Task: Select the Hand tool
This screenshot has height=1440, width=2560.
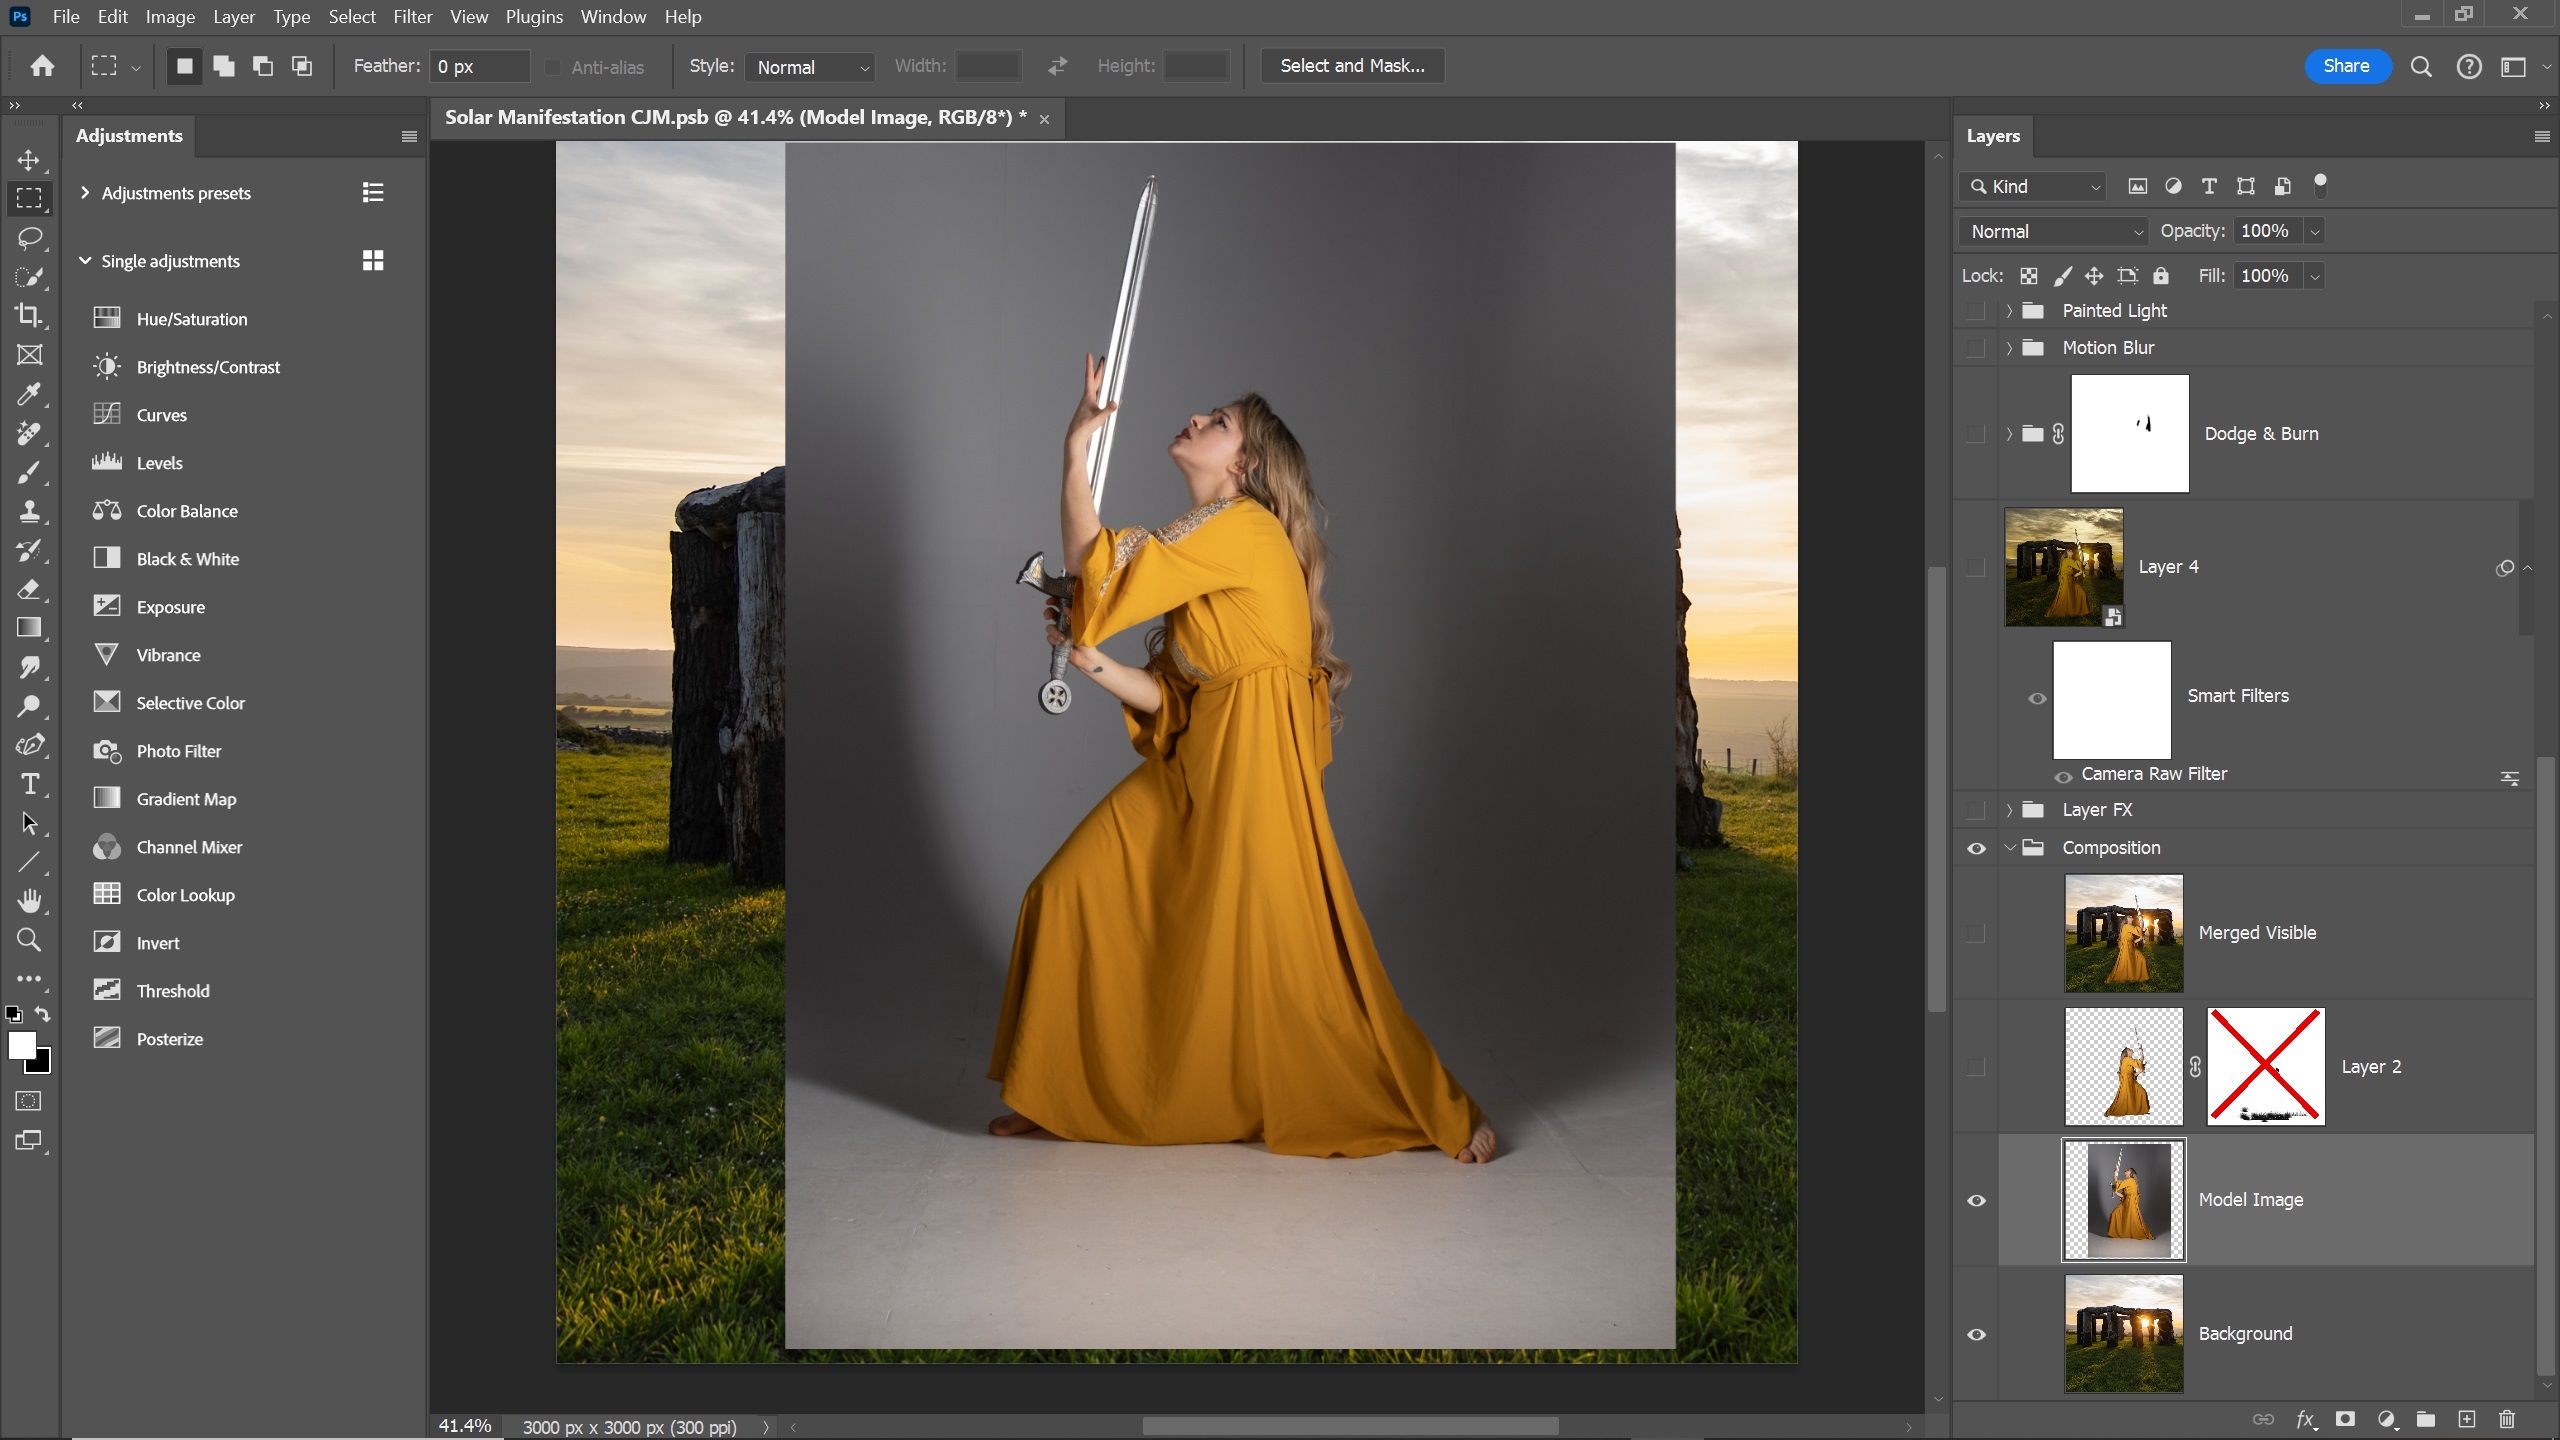Action: coord(29,901)
